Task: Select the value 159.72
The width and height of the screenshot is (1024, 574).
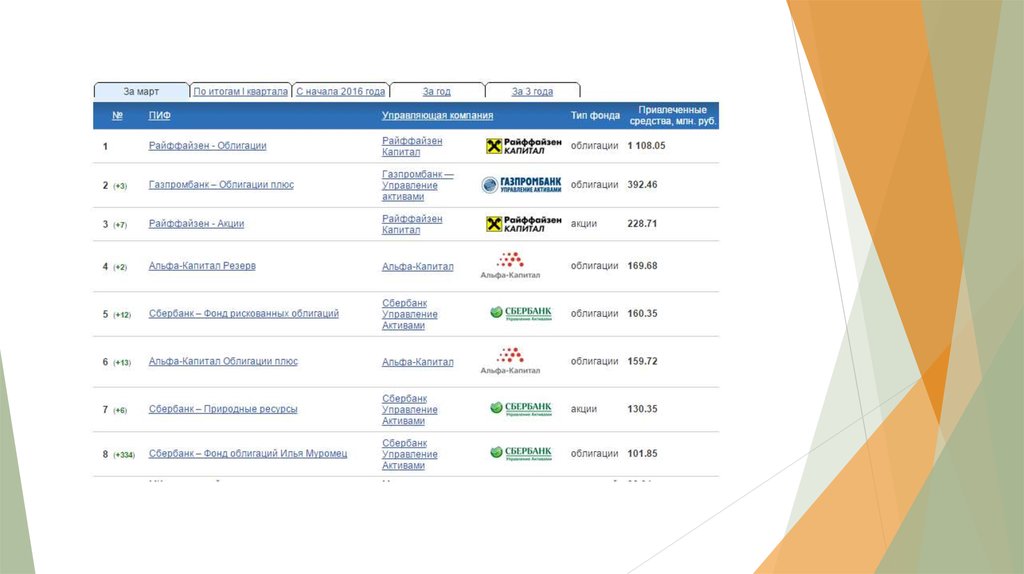Action: coord(643,361)
